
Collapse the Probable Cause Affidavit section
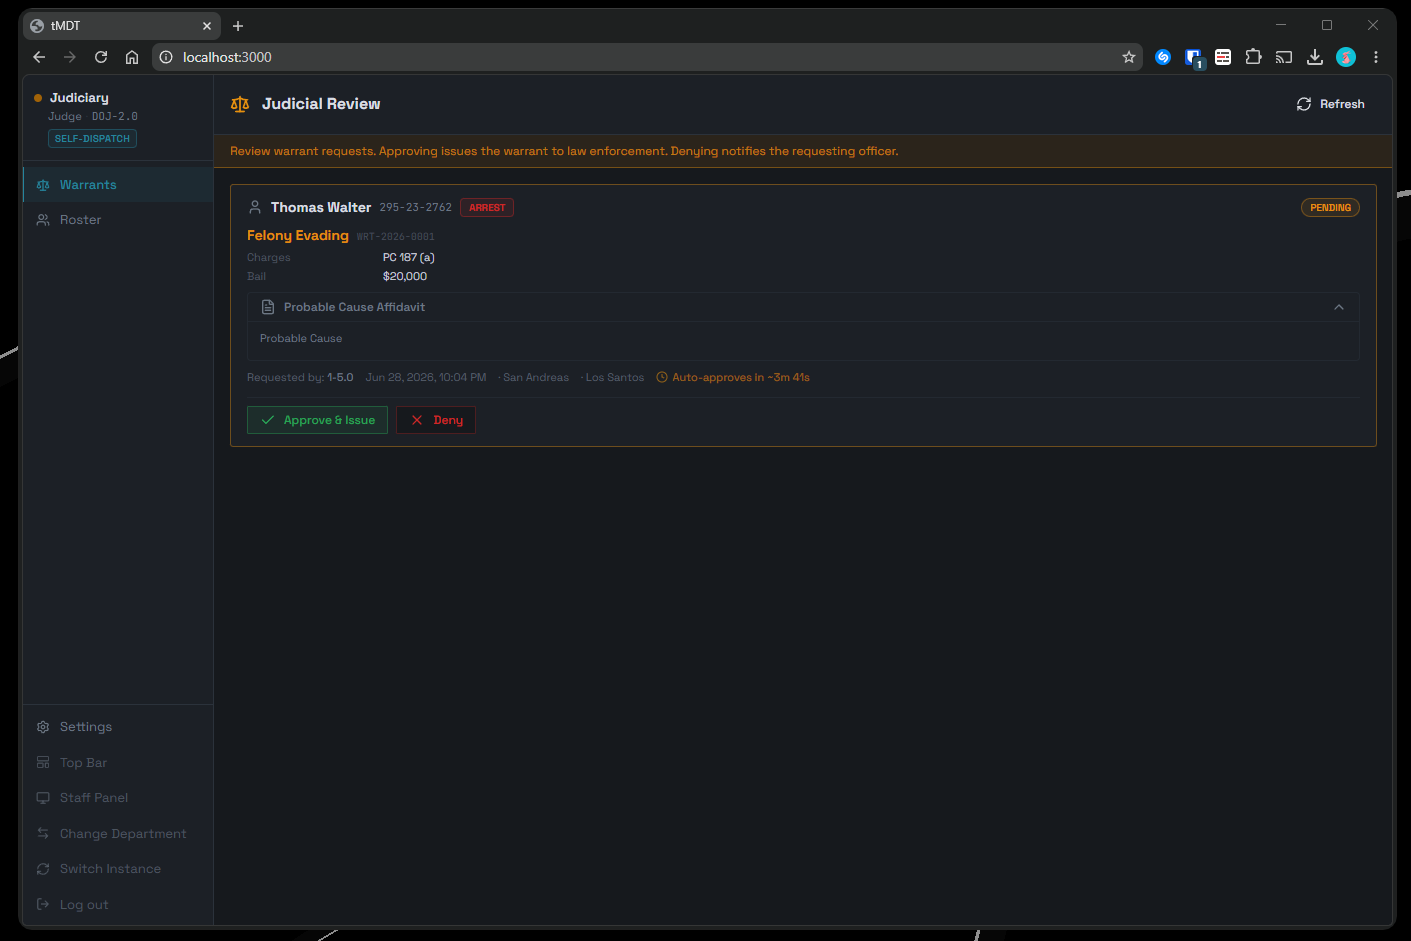pos(1339,307)
